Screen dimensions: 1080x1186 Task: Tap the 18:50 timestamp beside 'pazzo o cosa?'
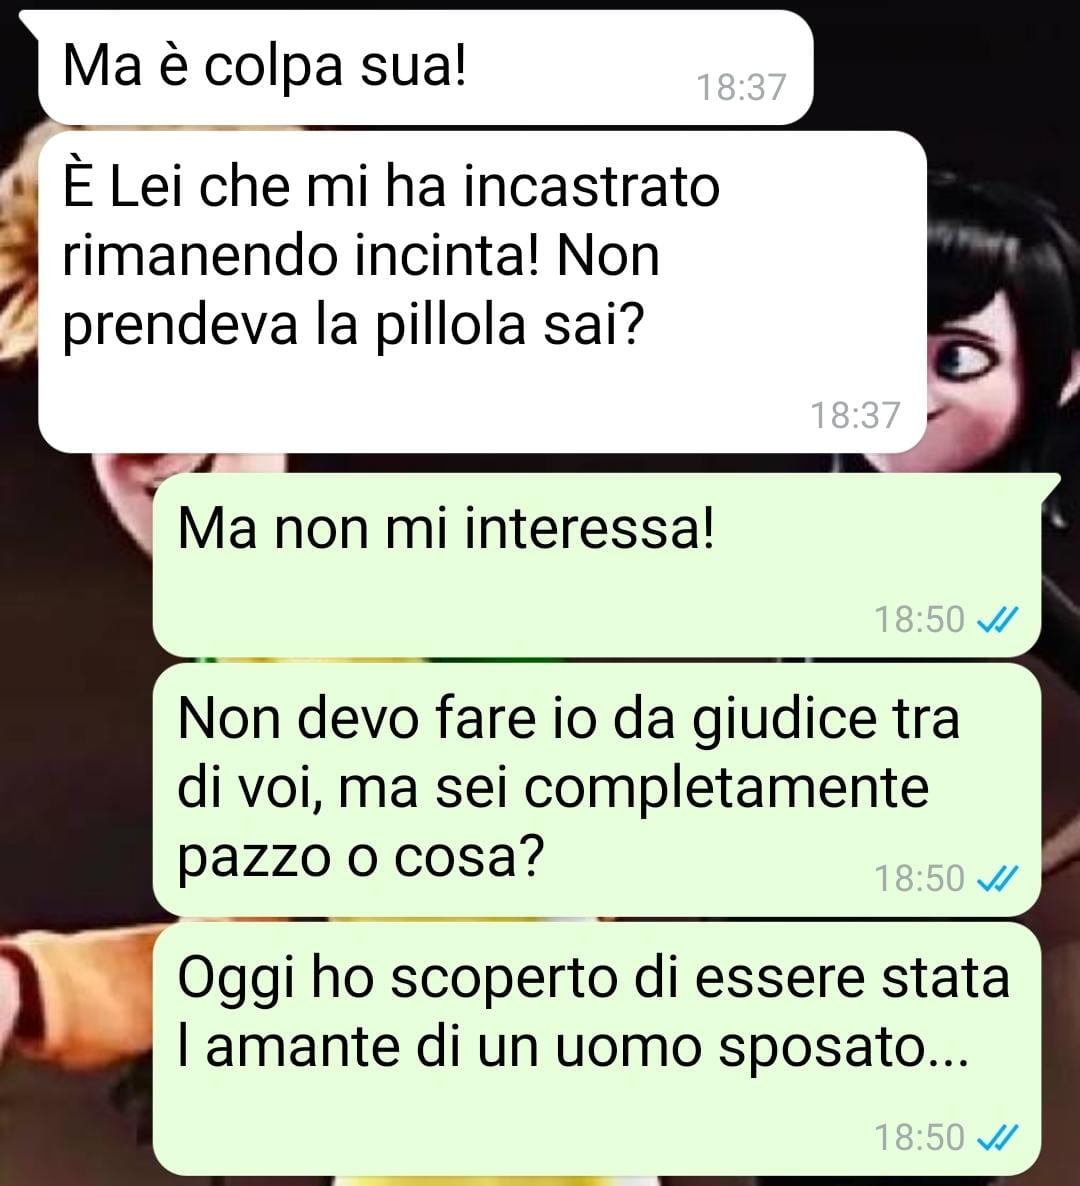click(920, 879)
